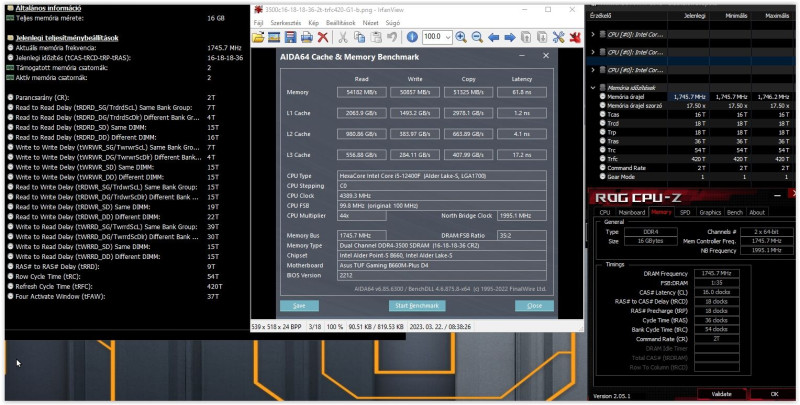Screen dimensions: 800x405
Task: Open the Fájl menu in IrfanView
Action: pyautogui.click(x=259, y=23)
